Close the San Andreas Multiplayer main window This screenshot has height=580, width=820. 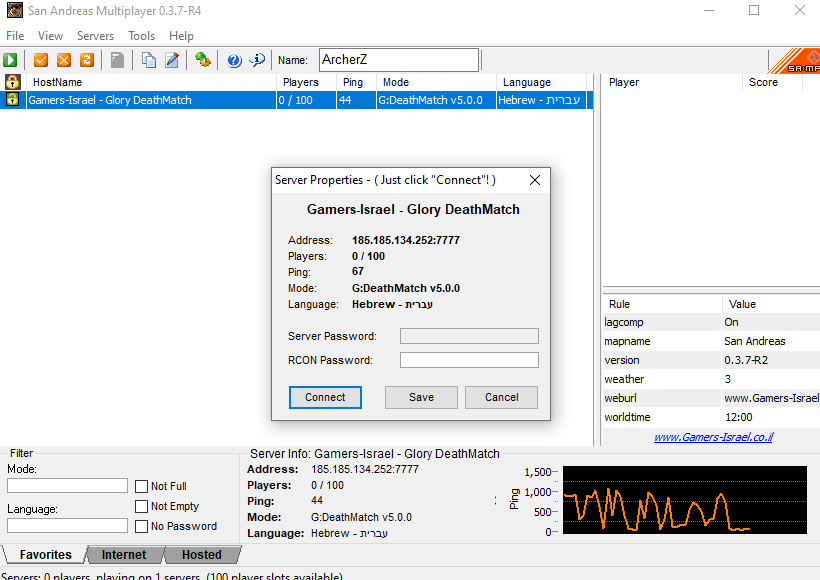(x=800, y=10)
